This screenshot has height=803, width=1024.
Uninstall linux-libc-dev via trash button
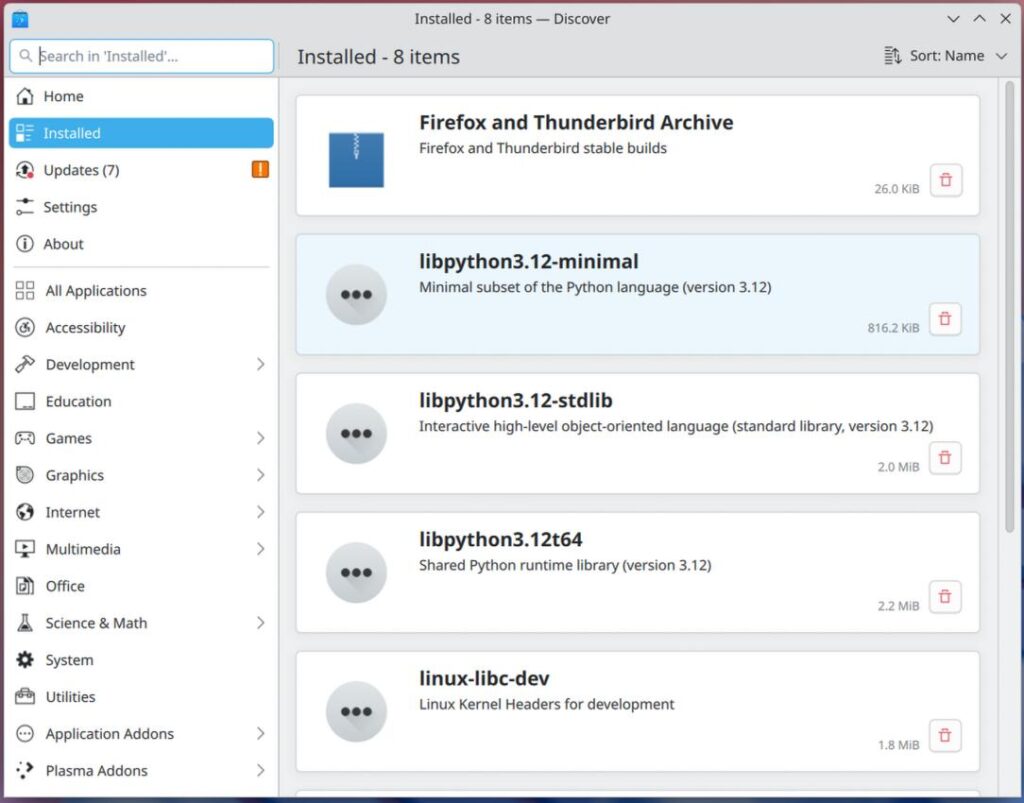tap(945, 736)
